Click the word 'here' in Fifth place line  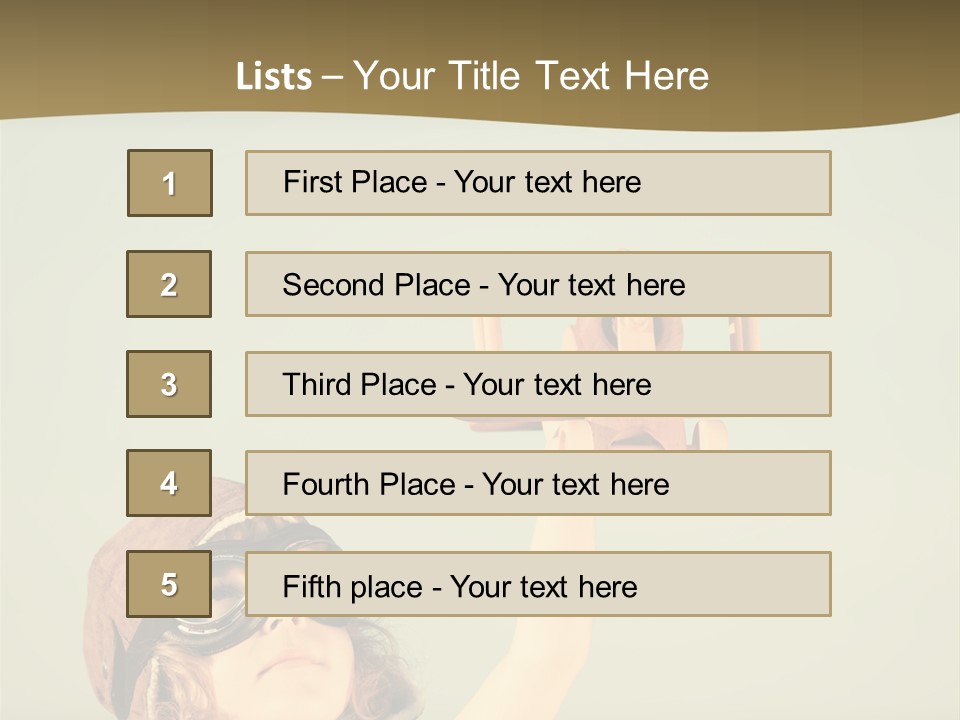607,586
